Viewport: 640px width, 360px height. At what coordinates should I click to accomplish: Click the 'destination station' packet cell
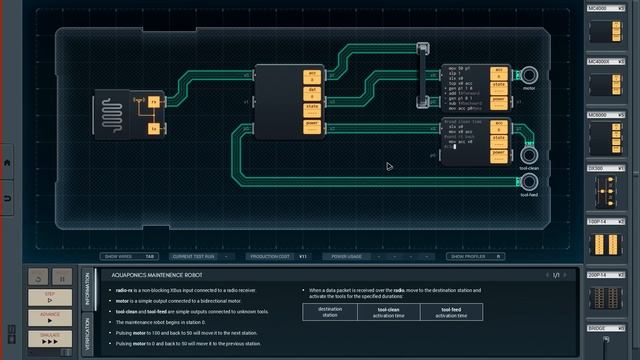tap(330, 312)
